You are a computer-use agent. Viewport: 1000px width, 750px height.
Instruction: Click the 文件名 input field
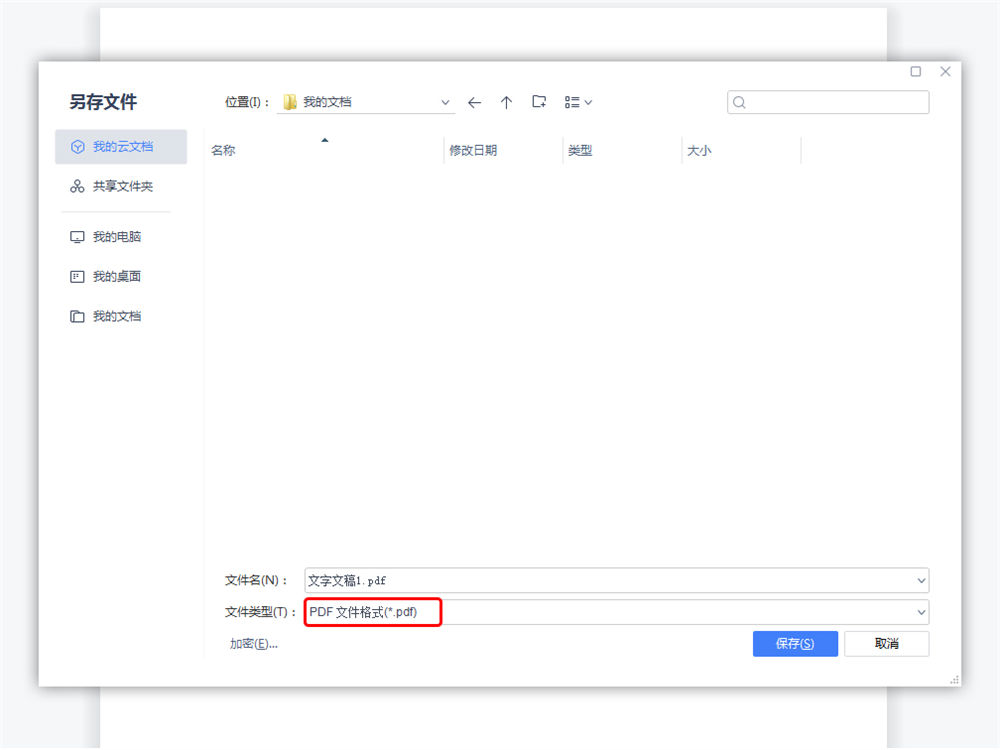pos(608,580)
